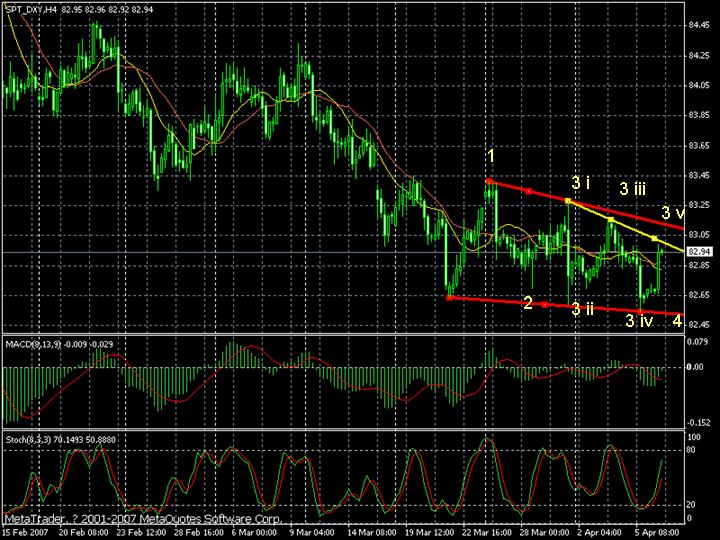Click the 9 Mar 04:00 time label

[312, 532]
